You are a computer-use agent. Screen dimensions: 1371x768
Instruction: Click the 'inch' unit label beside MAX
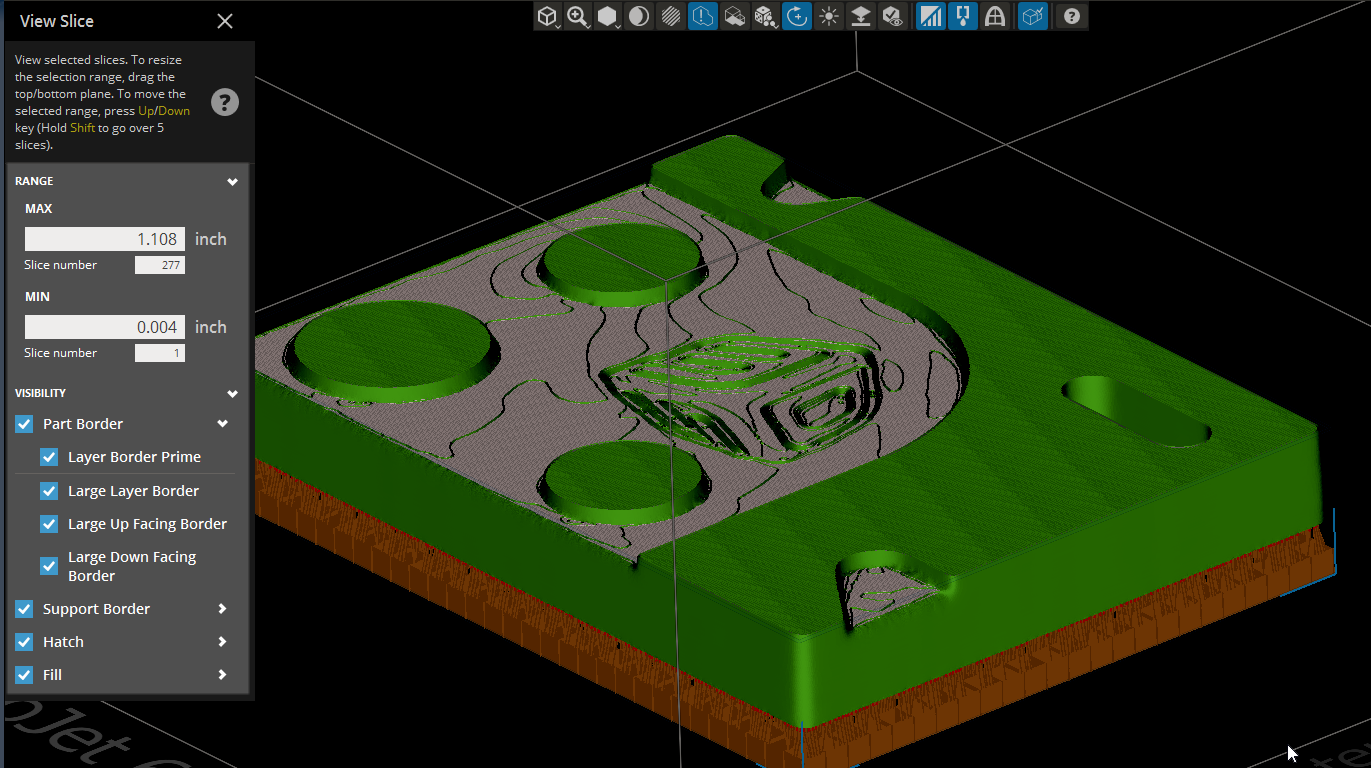pos(211,239)
